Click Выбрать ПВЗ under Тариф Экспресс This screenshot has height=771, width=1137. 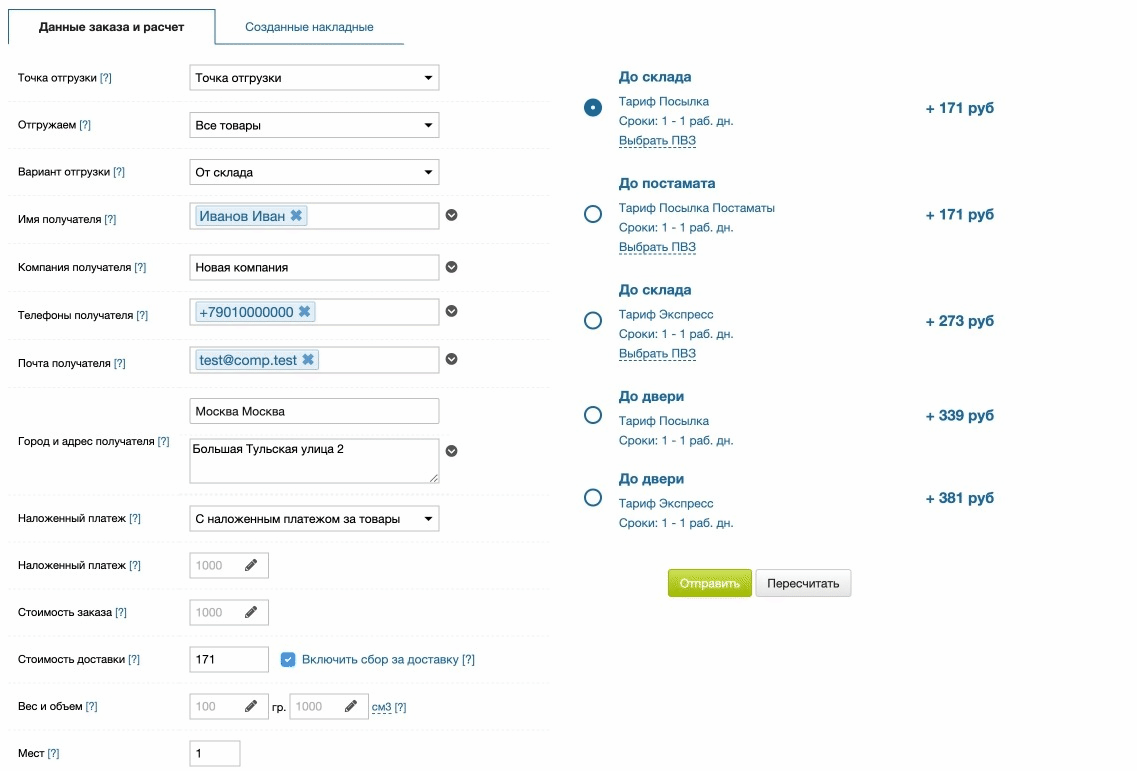click(x=657, y=354)
